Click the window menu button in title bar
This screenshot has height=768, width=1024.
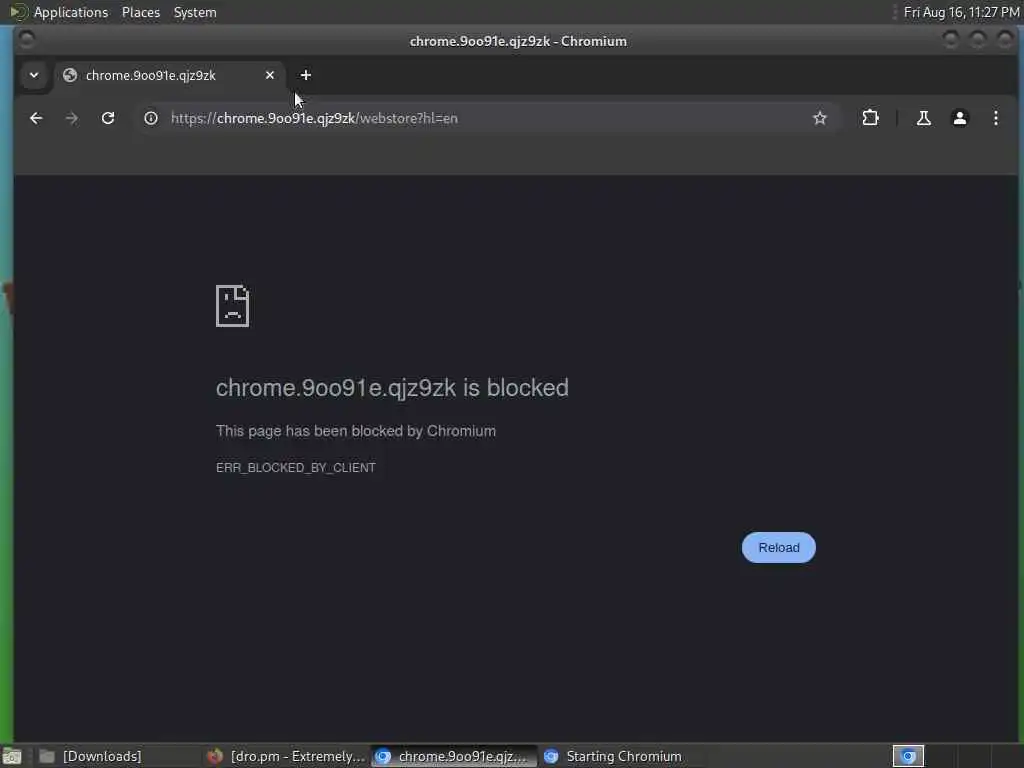[x=27, y=40]
